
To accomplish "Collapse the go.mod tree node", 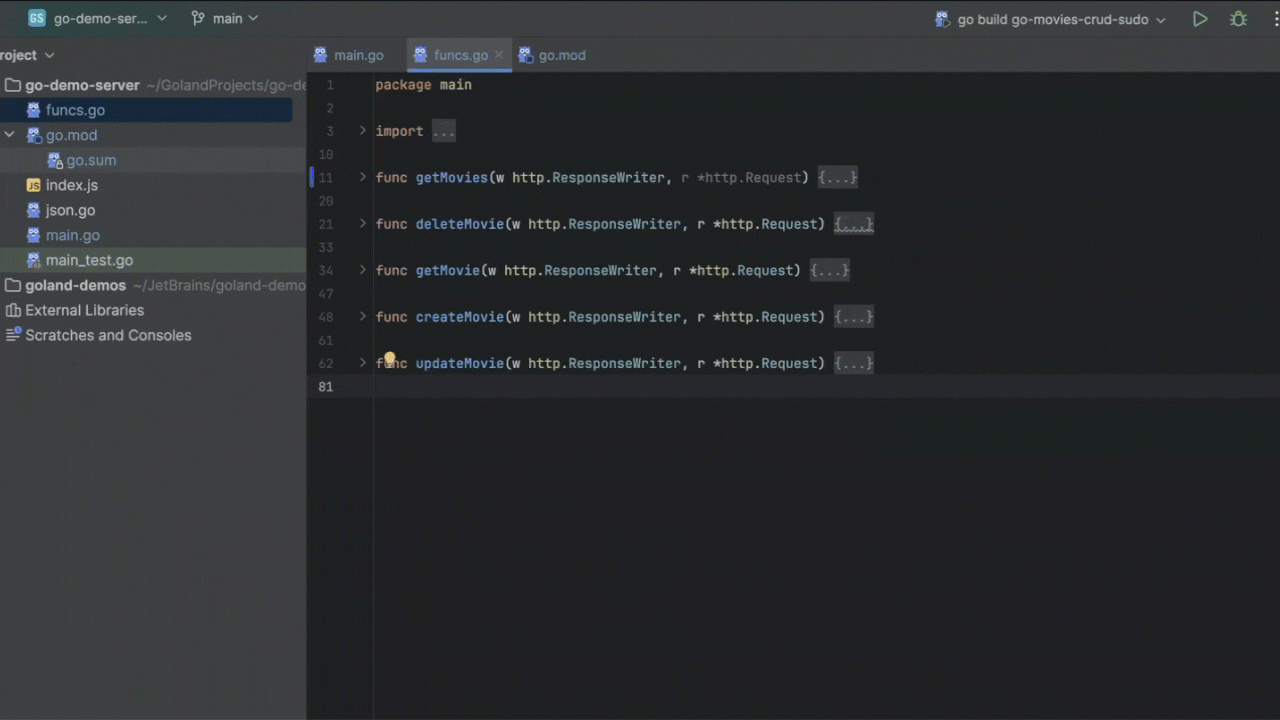I will [x=10, y=135].
